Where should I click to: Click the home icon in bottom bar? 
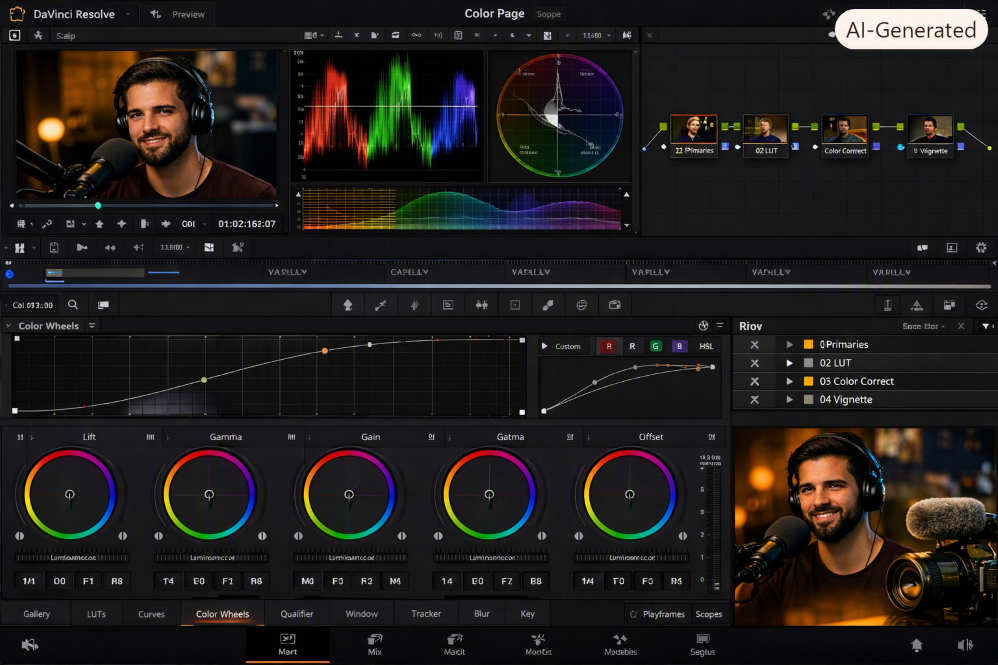tap(917, 645)
